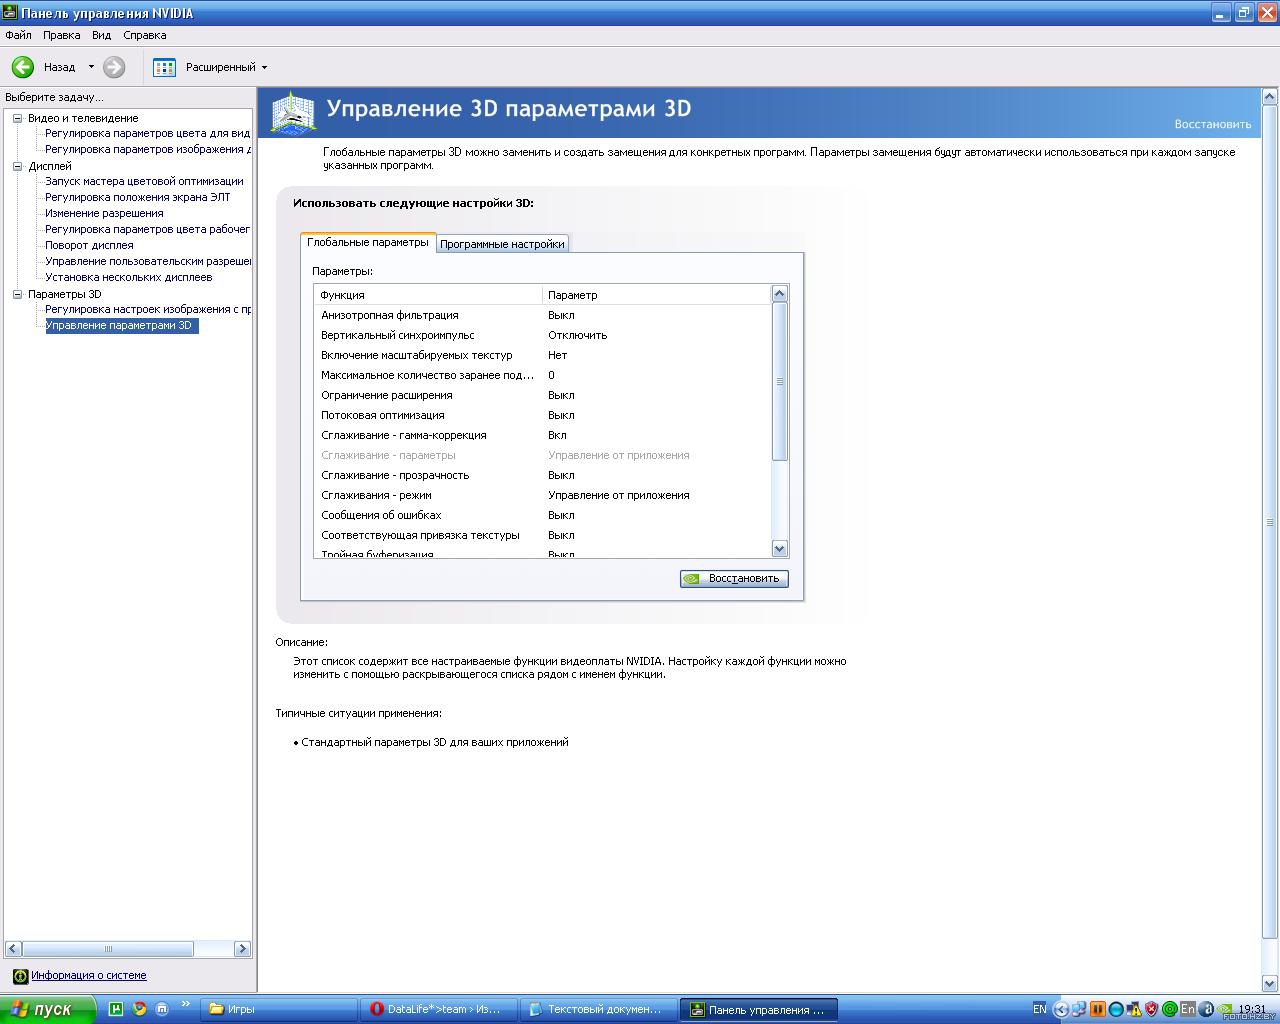Select Включение масштабируемых текстур row
1280x1024 pixels.
pyautogui.click(x=542, y=355)
